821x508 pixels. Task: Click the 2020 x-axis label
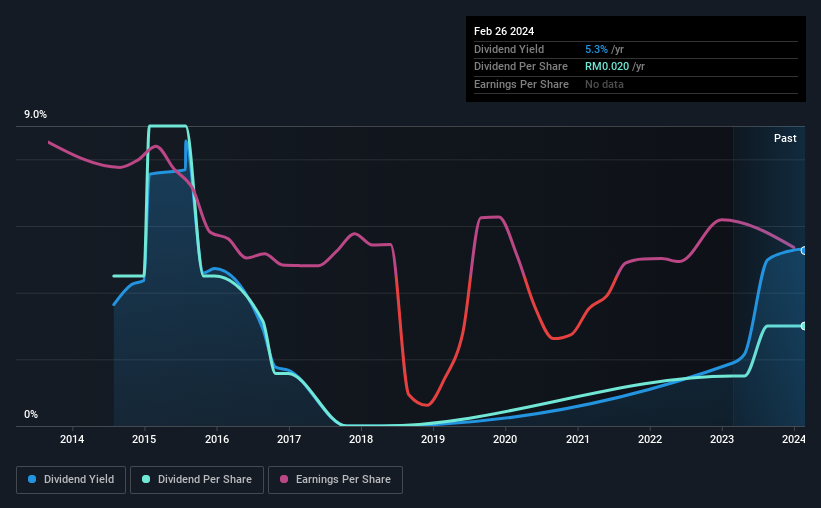tap(505, 439)
